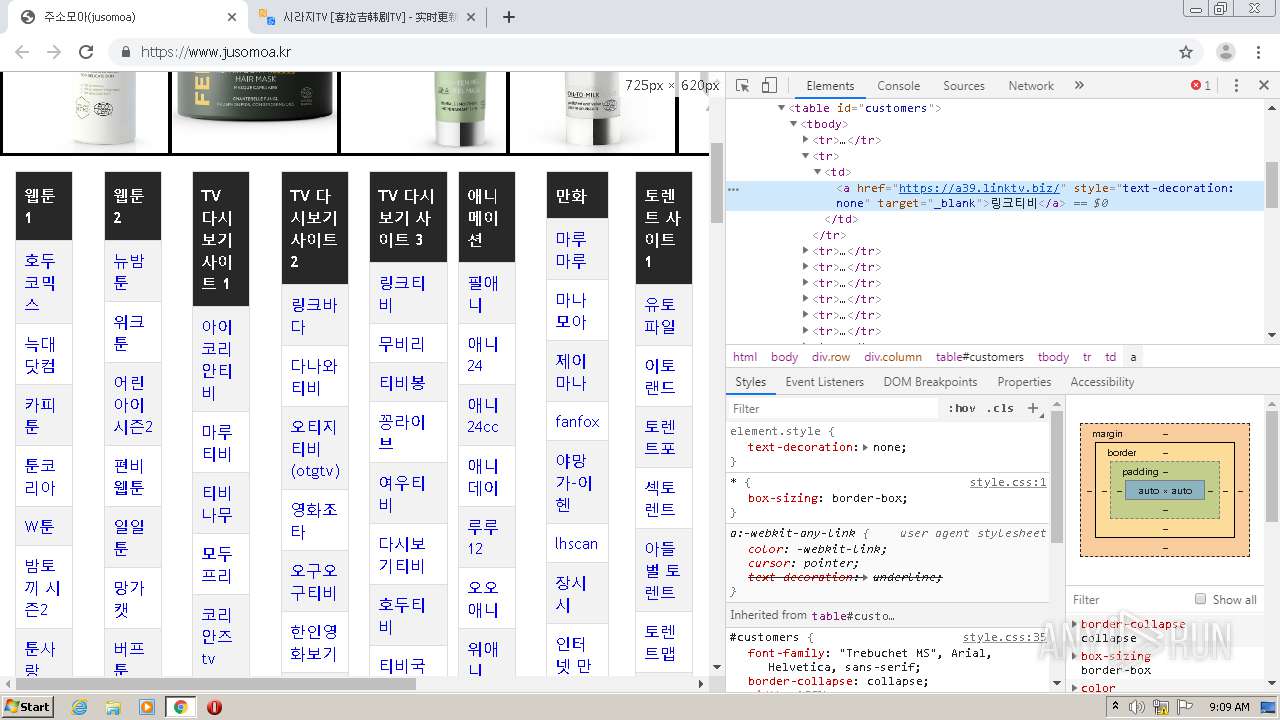Open a new browser tab with plus icon
Image resolution: width=1280 pixels, height=720 pixels.
click(x=509, y=17)
